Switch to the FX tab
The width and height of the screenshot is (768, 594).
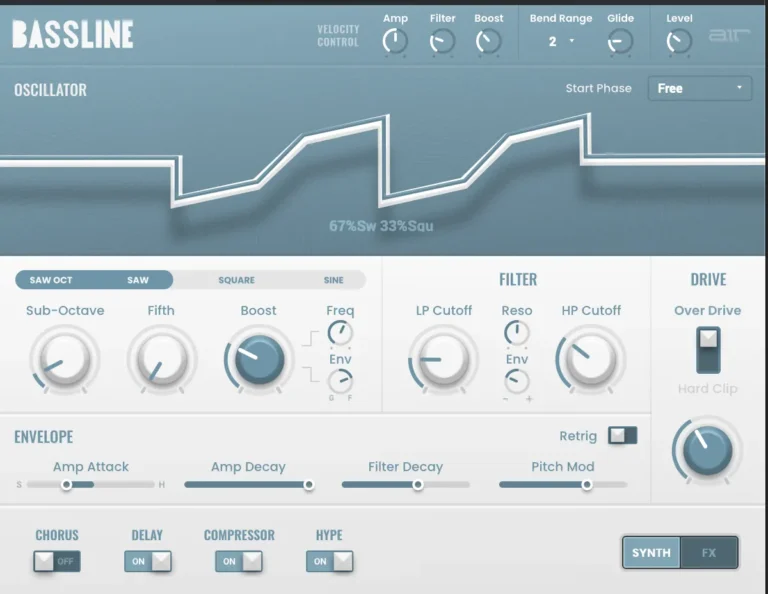[x=708, y=552]
